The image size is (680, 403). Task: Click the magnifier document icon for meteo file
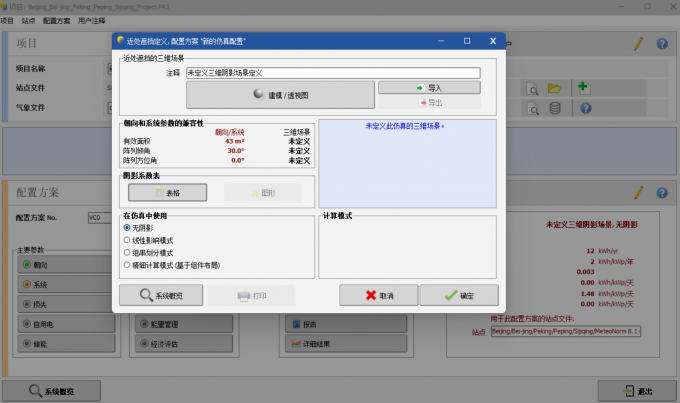coord(532,108)
